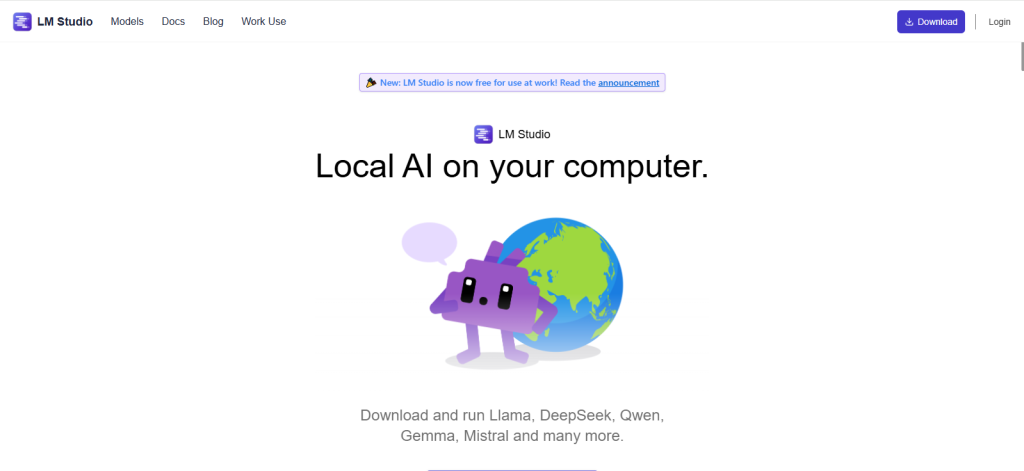1024x471 pixels.
Task: Follow the announcement link in the banner
Action: click(628, 83)
